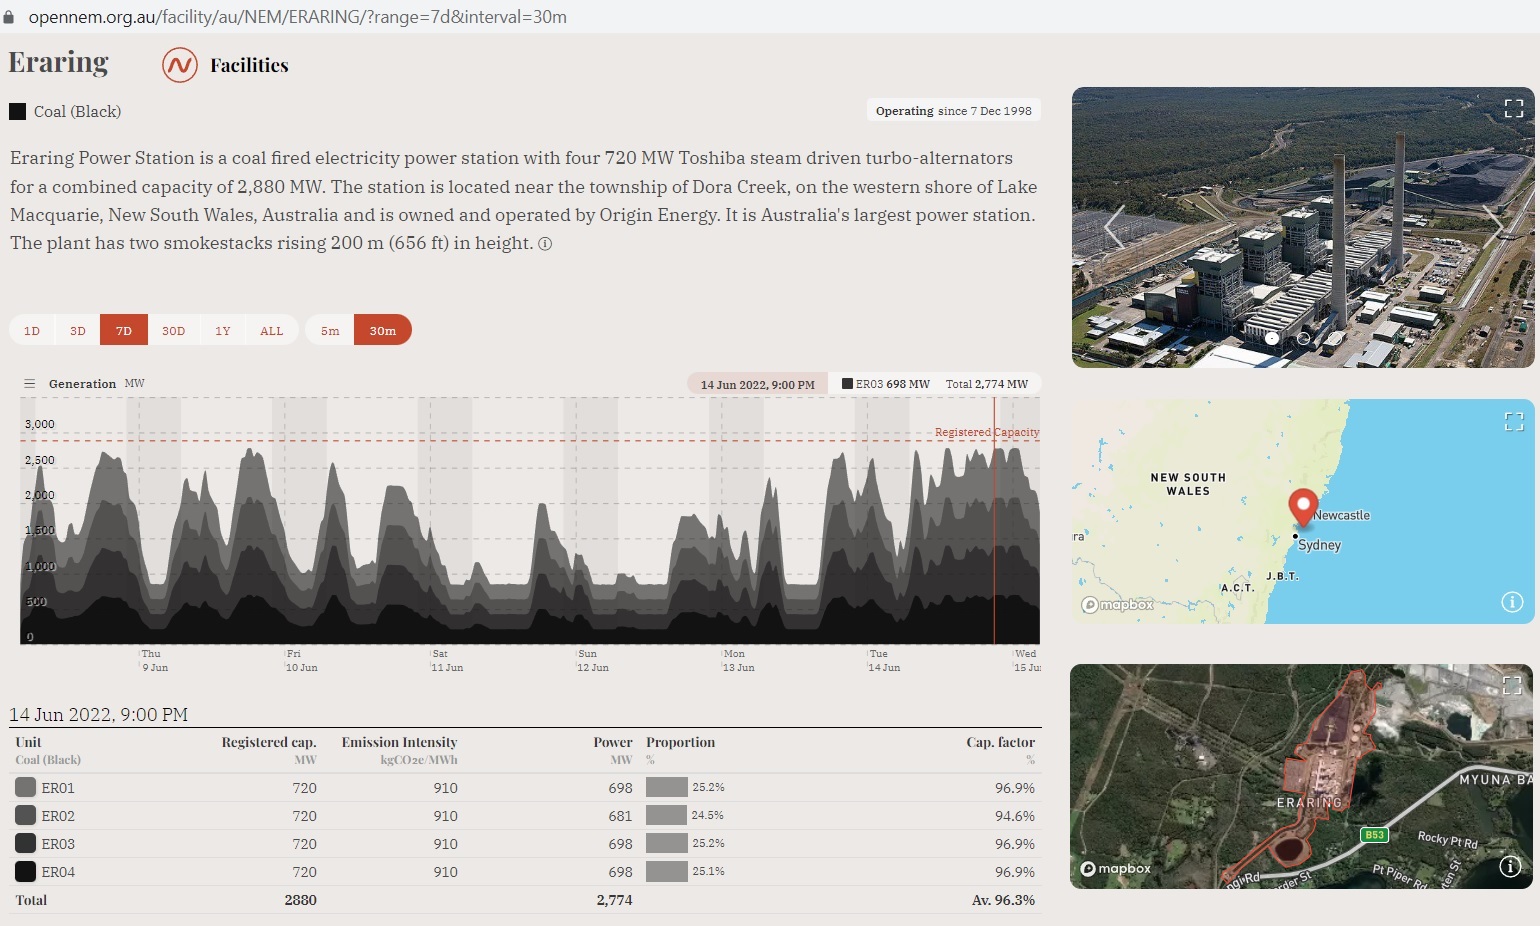Click the ER01 colour swatch
The image size is (1540, 926).
25,787
